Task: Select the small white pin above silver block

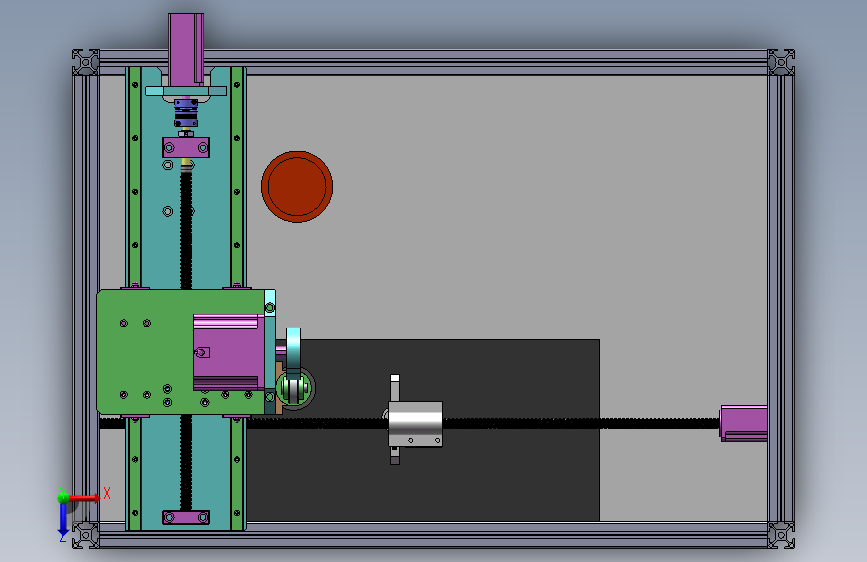Action: [x=395, y=379]
